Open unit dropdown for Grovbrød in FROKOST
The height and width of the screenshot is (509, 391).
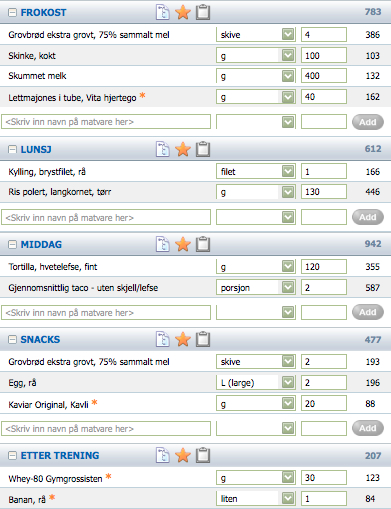click(288, 34)
